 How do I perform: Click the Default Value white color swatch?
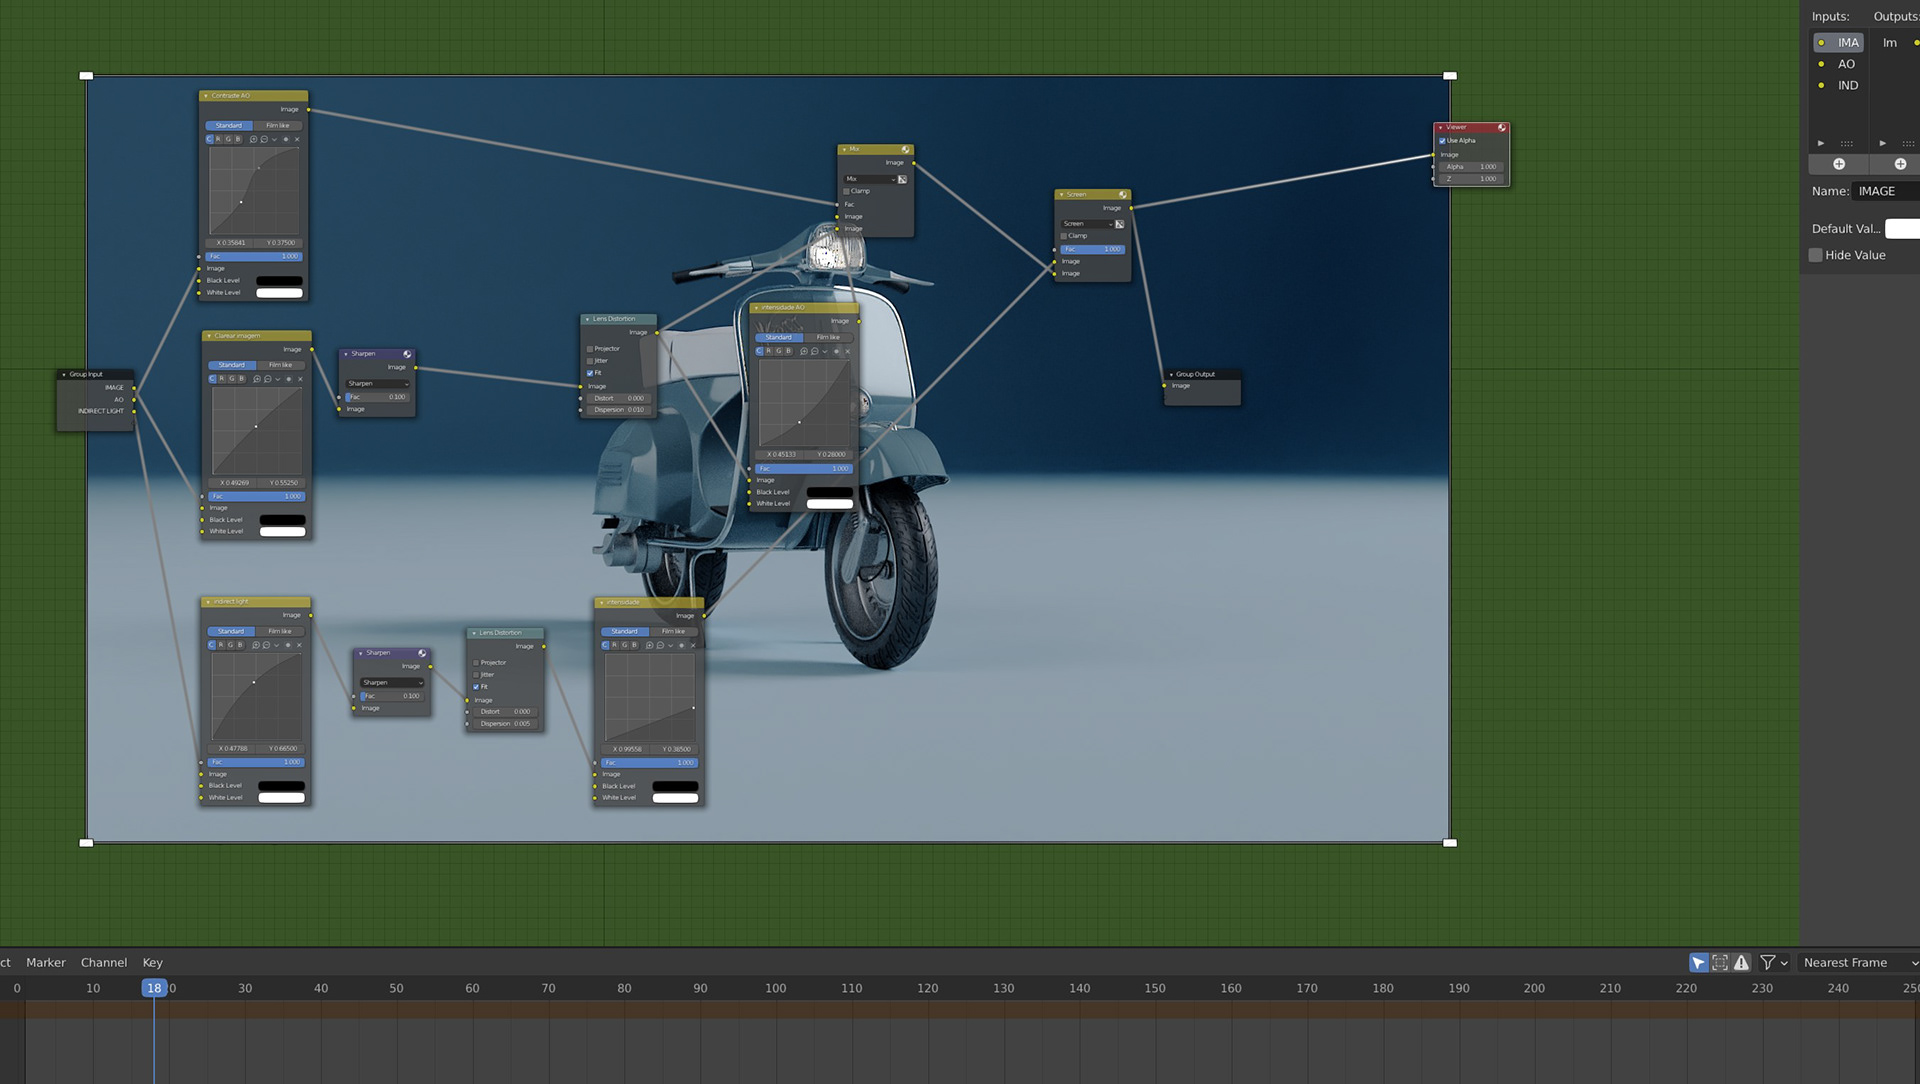(x=1902, y=229)
